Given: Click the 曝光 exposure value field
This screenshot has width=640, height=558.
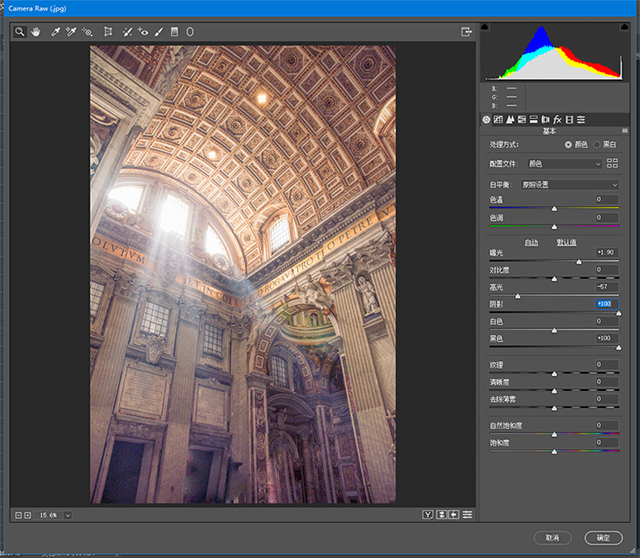Looking at the screenshot, I should click(x=606, y=252).
